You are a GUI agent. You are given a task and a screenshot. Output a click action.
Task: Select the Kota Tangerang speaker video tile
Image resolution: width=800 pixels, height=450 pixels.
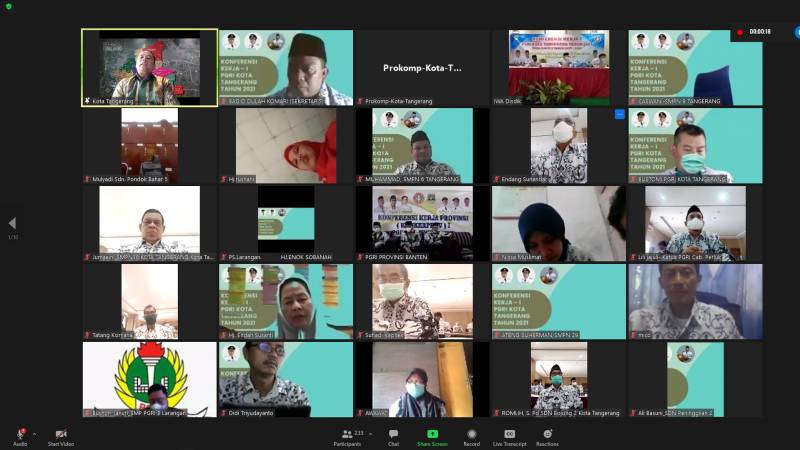(x=149, y=67)
